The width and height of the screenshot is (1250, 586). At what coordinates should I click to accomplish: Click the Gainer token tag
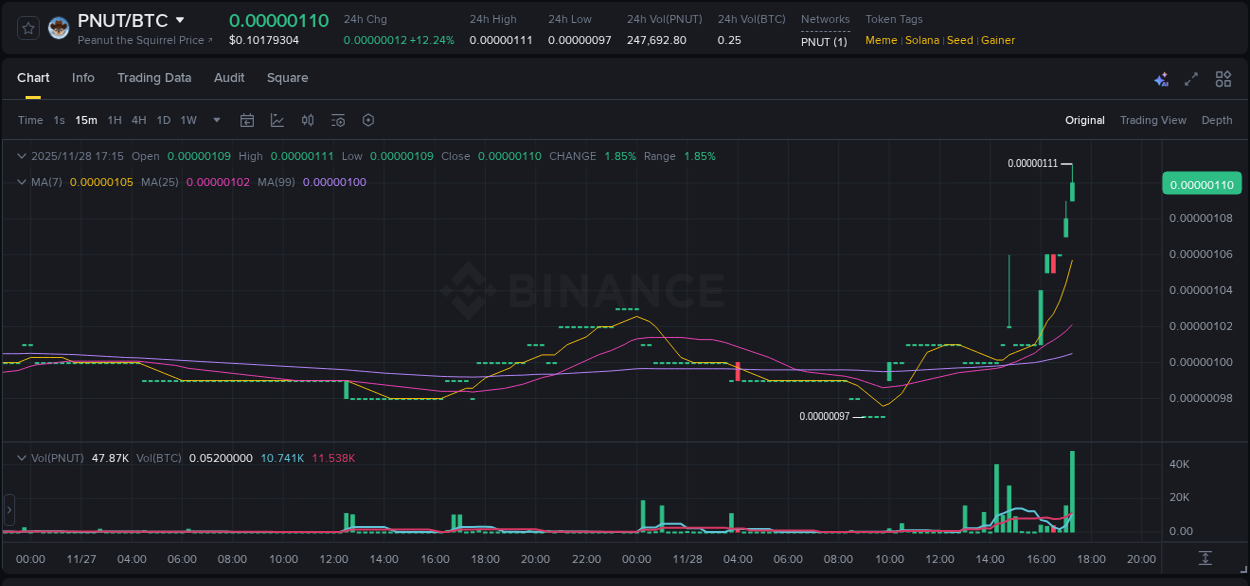pos(997,40)
